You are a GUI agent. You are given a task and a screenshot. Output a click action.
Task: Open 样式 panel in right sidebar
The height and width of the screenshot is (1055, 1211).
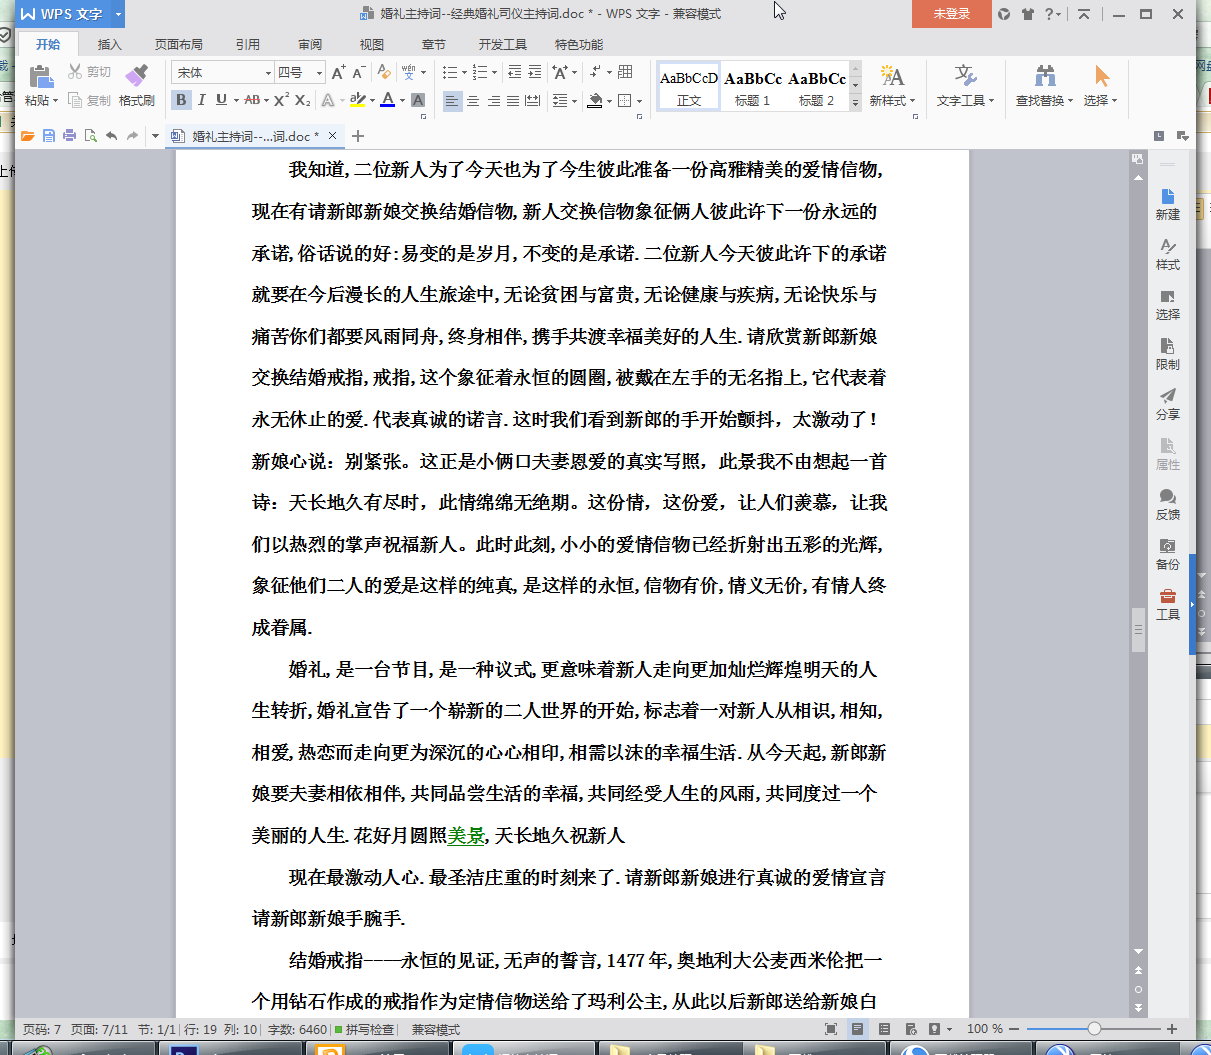[x=1167, y=254]
